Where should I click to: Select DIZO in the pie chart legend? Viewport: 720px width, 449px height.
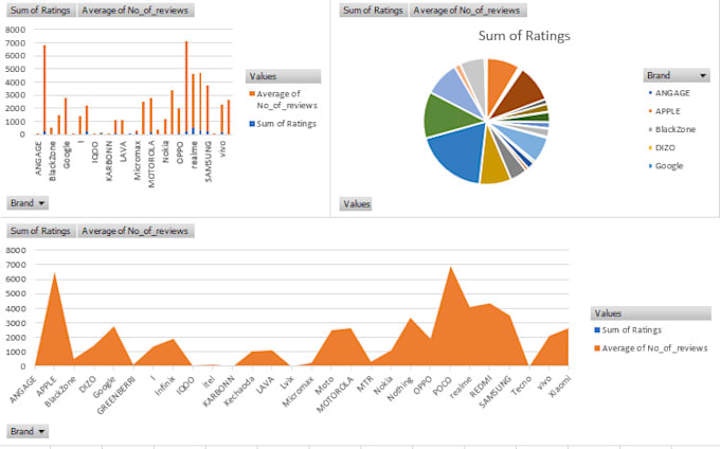665,148
